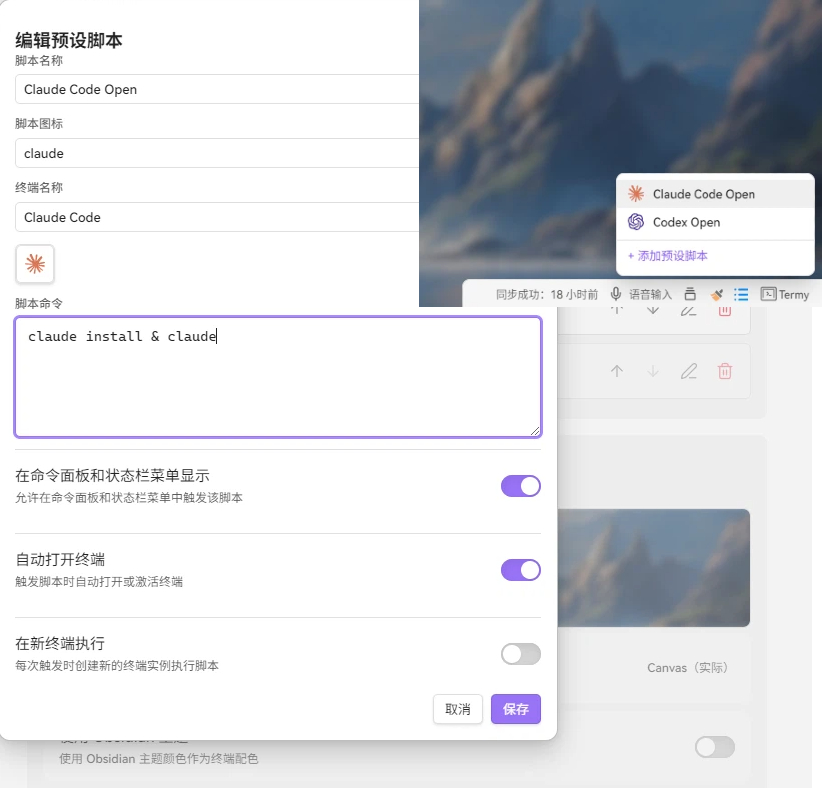Screen dimensions: 822x798
Task: Cancel editing with the 取消 button
Action: click(x=458, y=709)
